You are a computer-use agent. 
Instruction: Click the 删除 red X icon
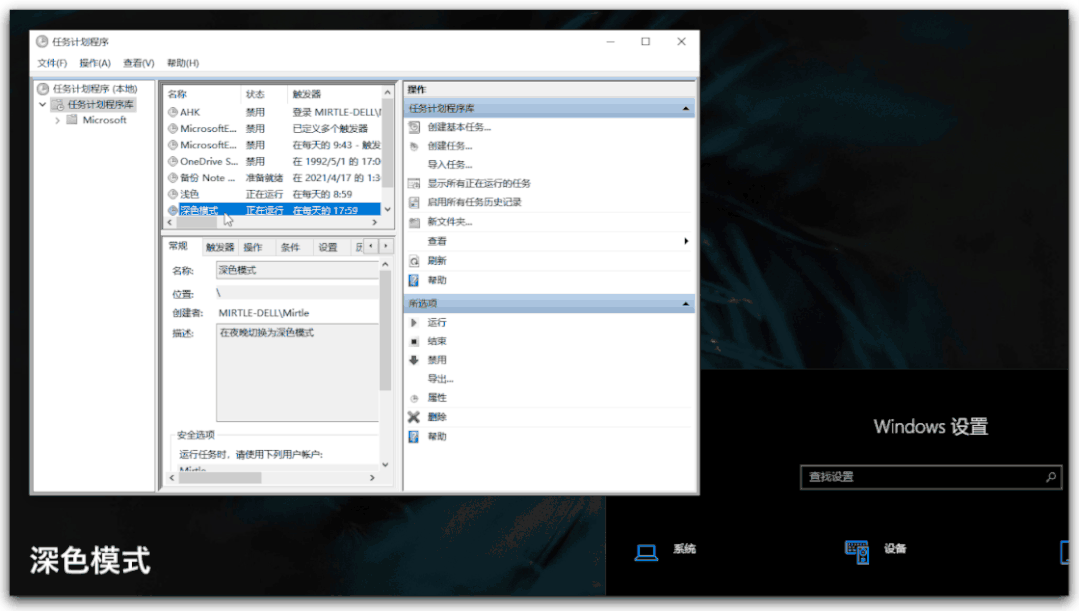pos(414,417)
